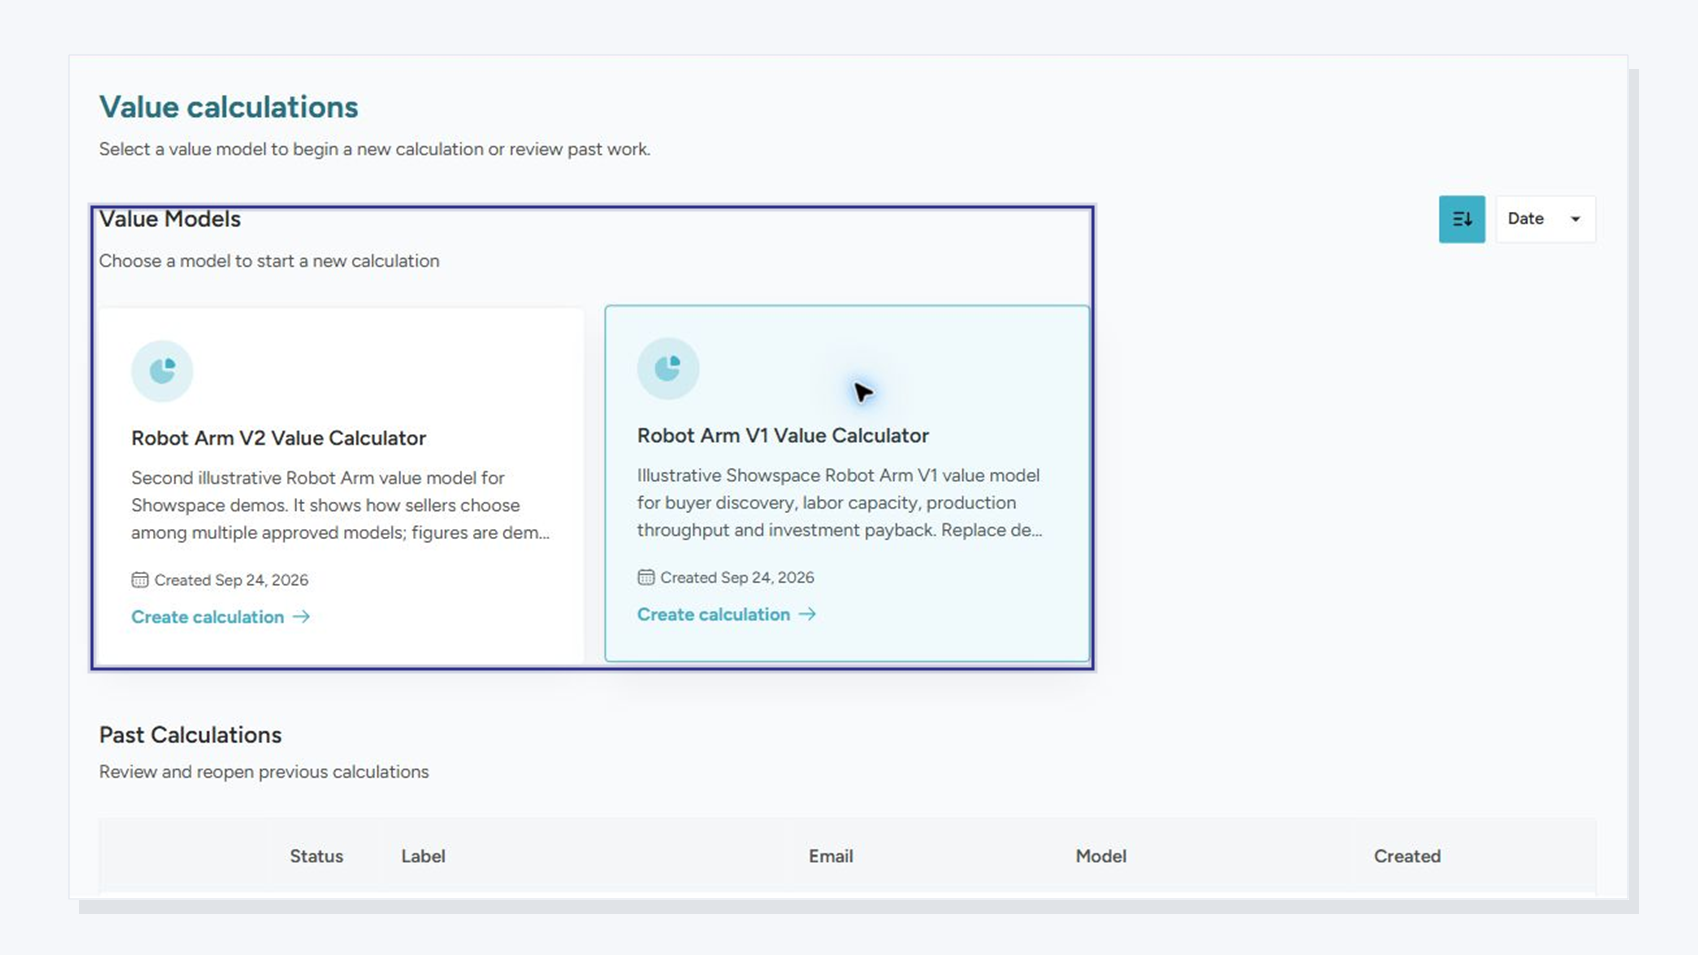Open the Robot Arm V2 Value Calculator title
The width and height of the screenshot is (1698, 955).
278,438
